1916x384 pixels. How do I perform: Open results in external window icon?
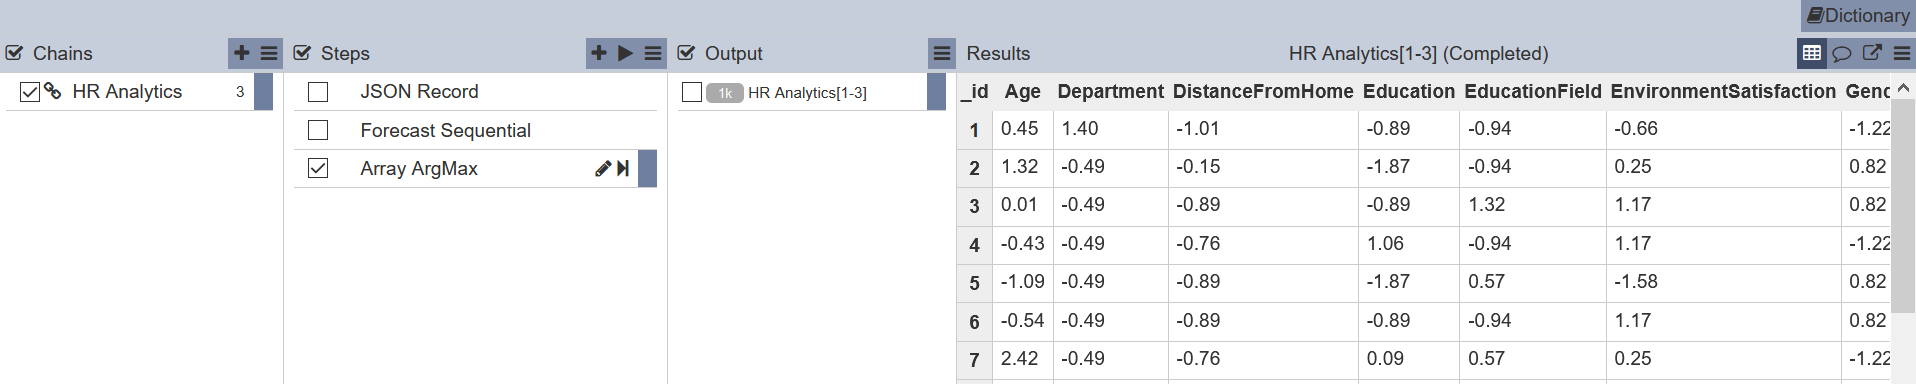pyautogui.click(x=1872, y=53)
